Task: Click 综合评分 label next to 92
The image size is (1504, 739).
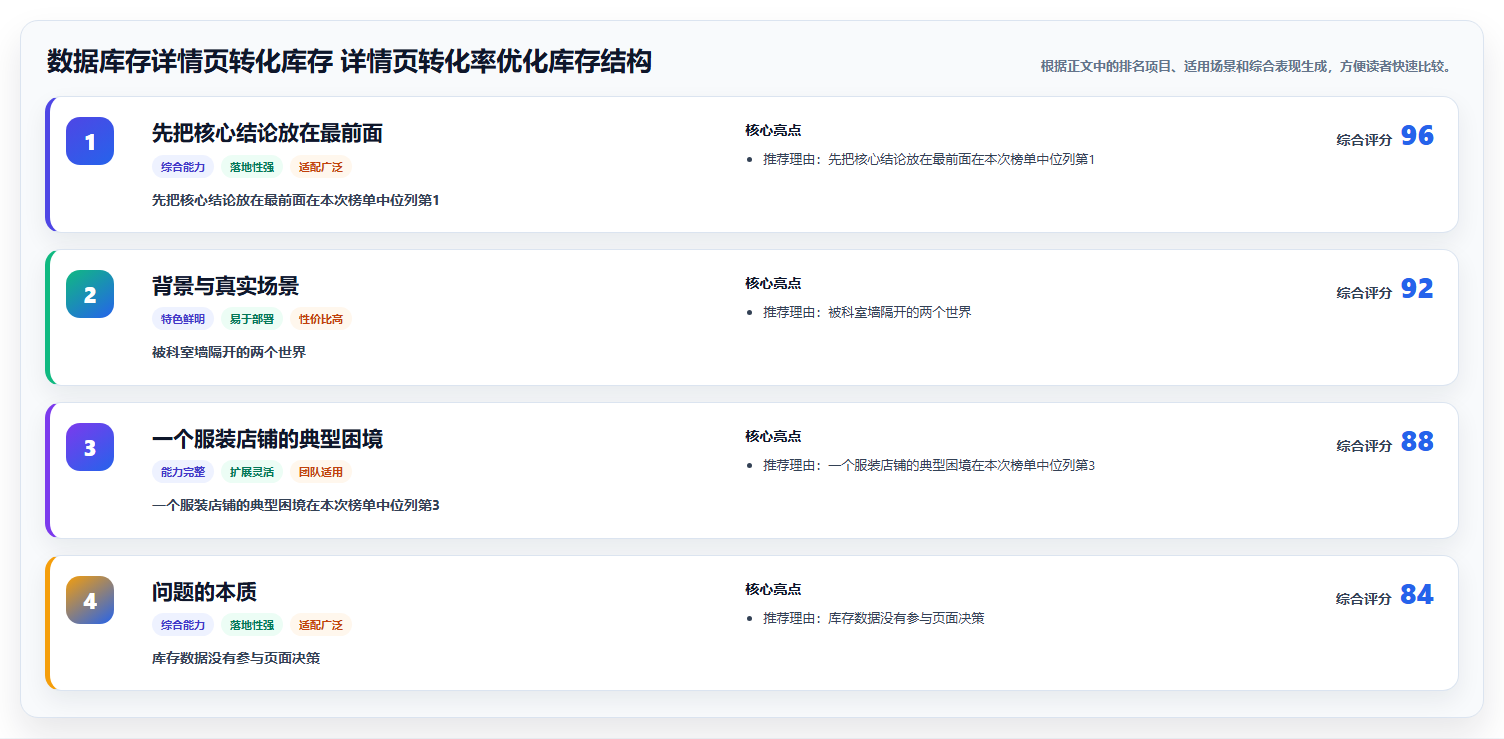Action: (x=1364, y=293)
